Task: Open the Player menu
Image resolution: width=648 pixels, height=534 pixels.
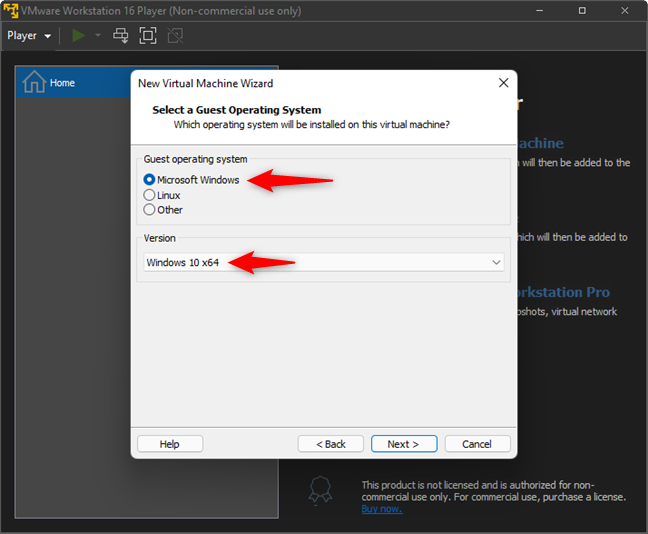Action: click(29, 36)
